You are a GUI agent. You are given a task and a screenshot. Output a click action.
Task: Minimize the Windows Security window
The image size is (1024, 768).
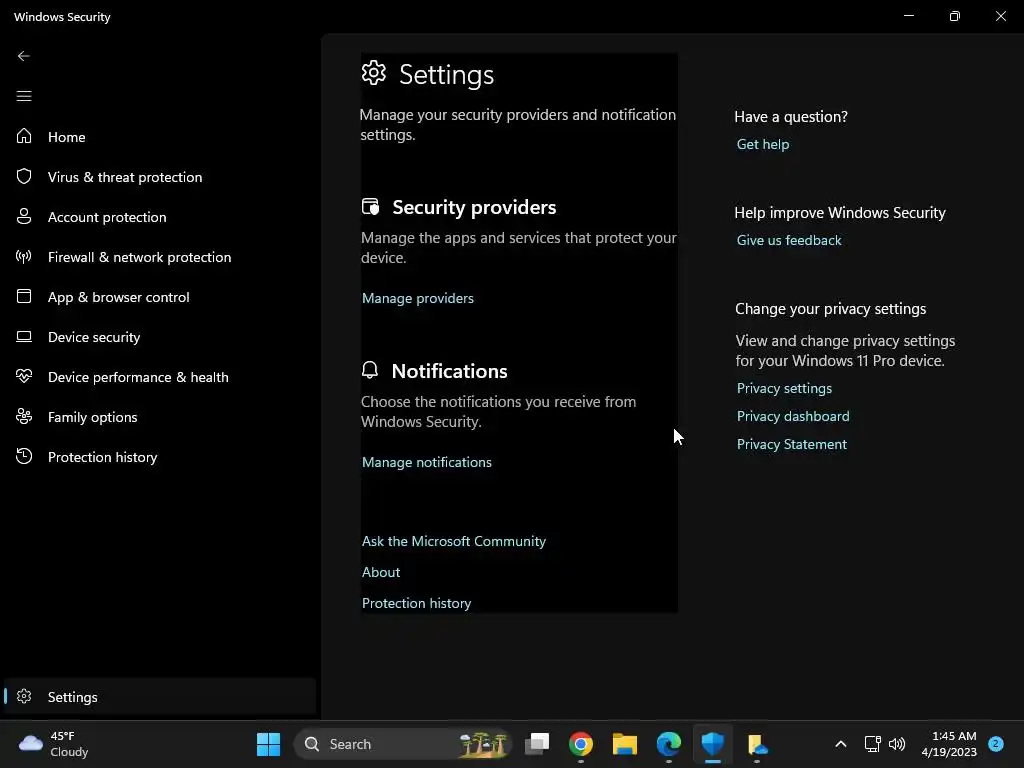point(908,16)
